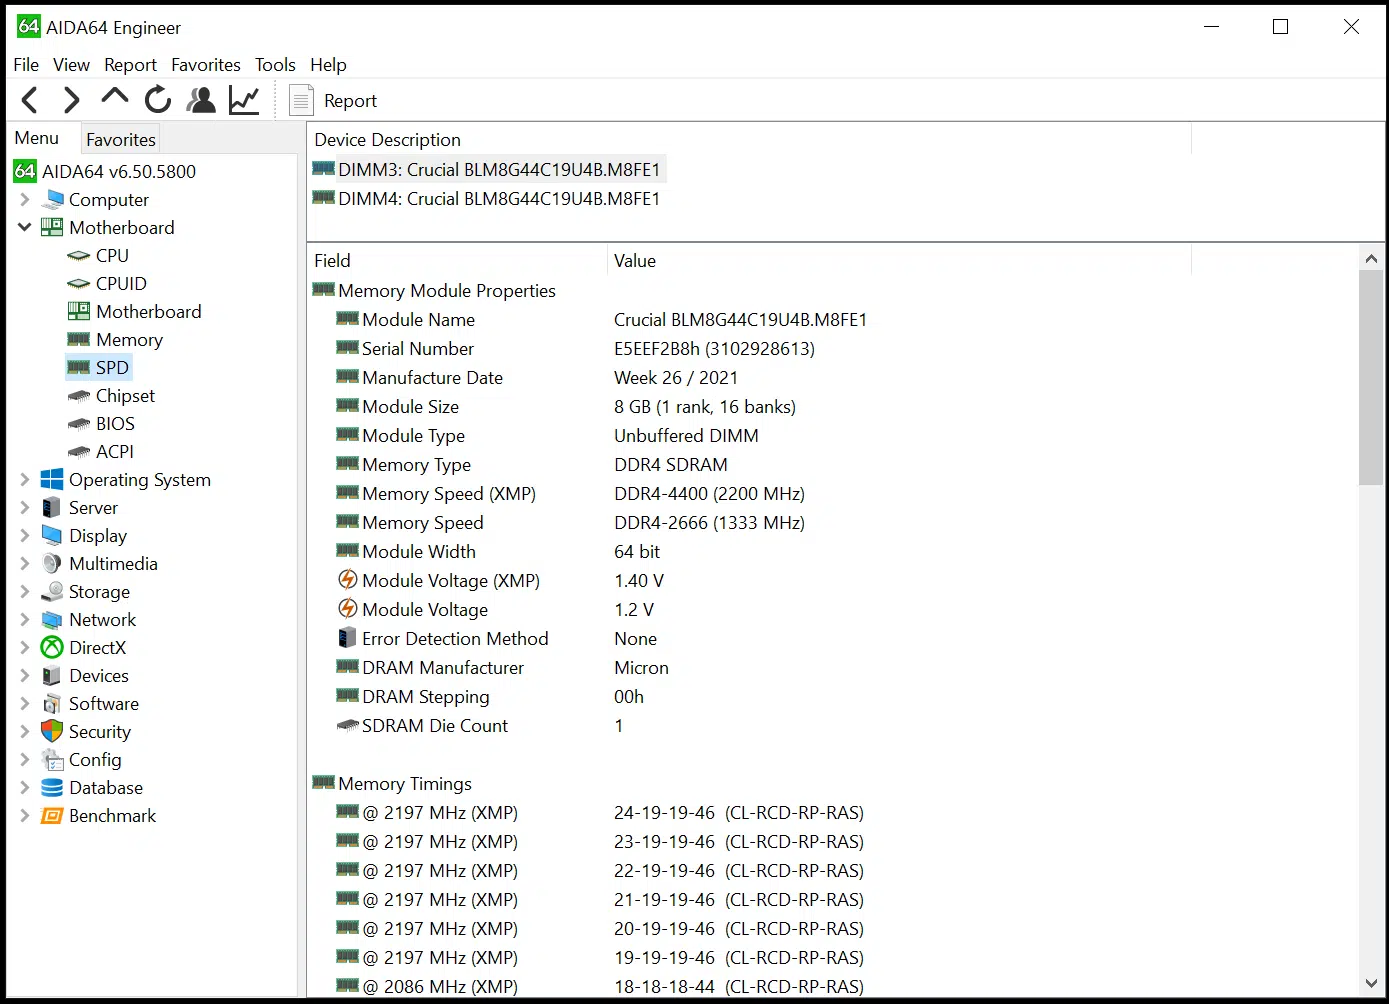Viewport: 1389px width, 1004px height.
Task: Click the up-level arrow toolbar icon
Action: point(115,96)
